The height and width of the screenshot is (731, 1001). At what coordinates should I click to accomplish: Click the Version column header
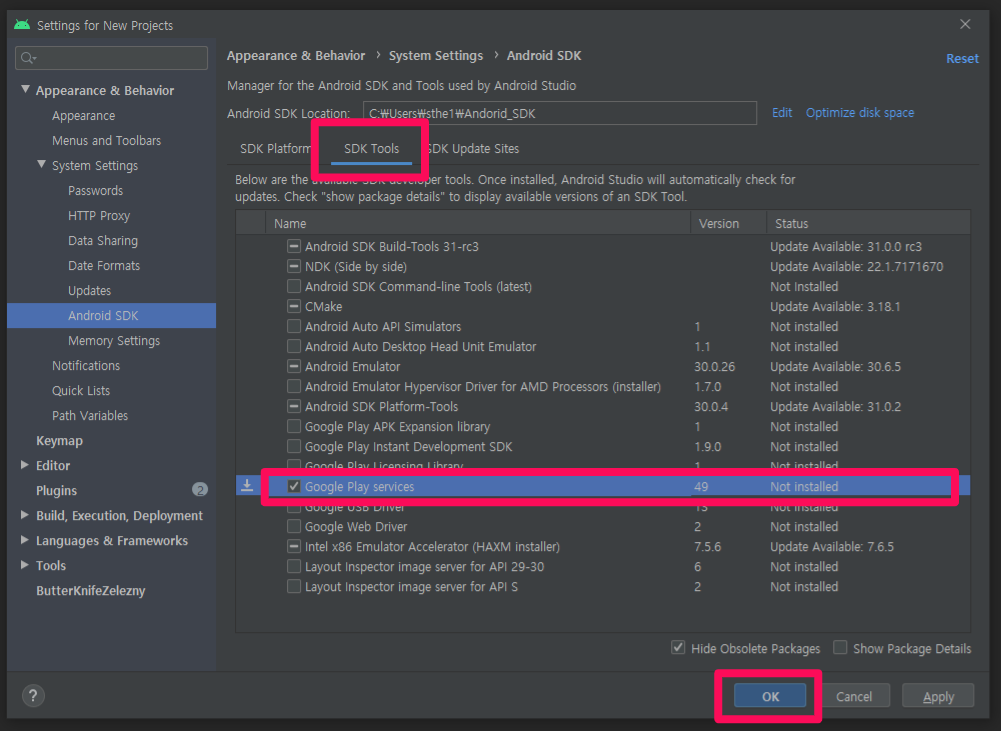pyautogui.click(x=728, y=223)
